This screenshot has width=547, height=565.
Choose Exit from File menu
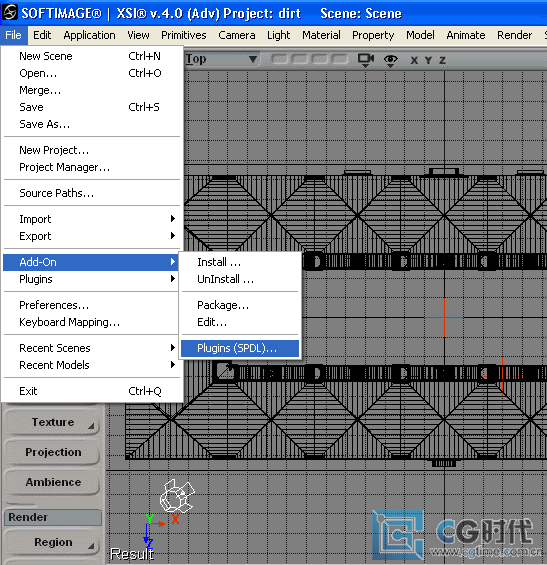click(92, 391)
